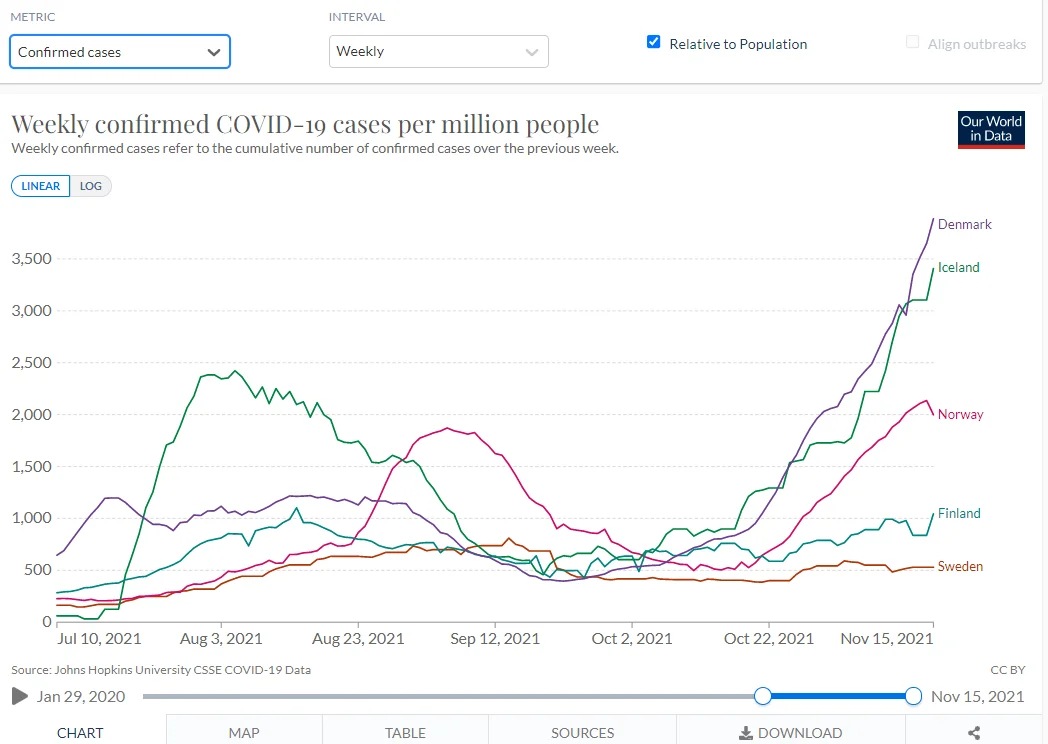Viewport: 1048px width, 744px height.
Task: Select the LINEAR scale option
Action: pyautogui.click(x=40, y=186)
